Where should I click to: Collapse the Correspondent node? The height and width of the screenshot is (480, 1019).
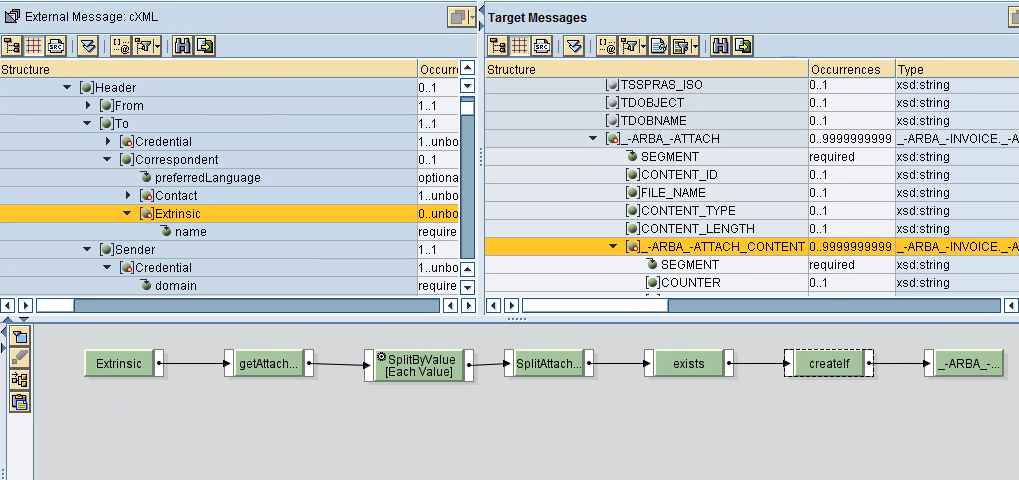pyautogui.click(x=107, y=159)
